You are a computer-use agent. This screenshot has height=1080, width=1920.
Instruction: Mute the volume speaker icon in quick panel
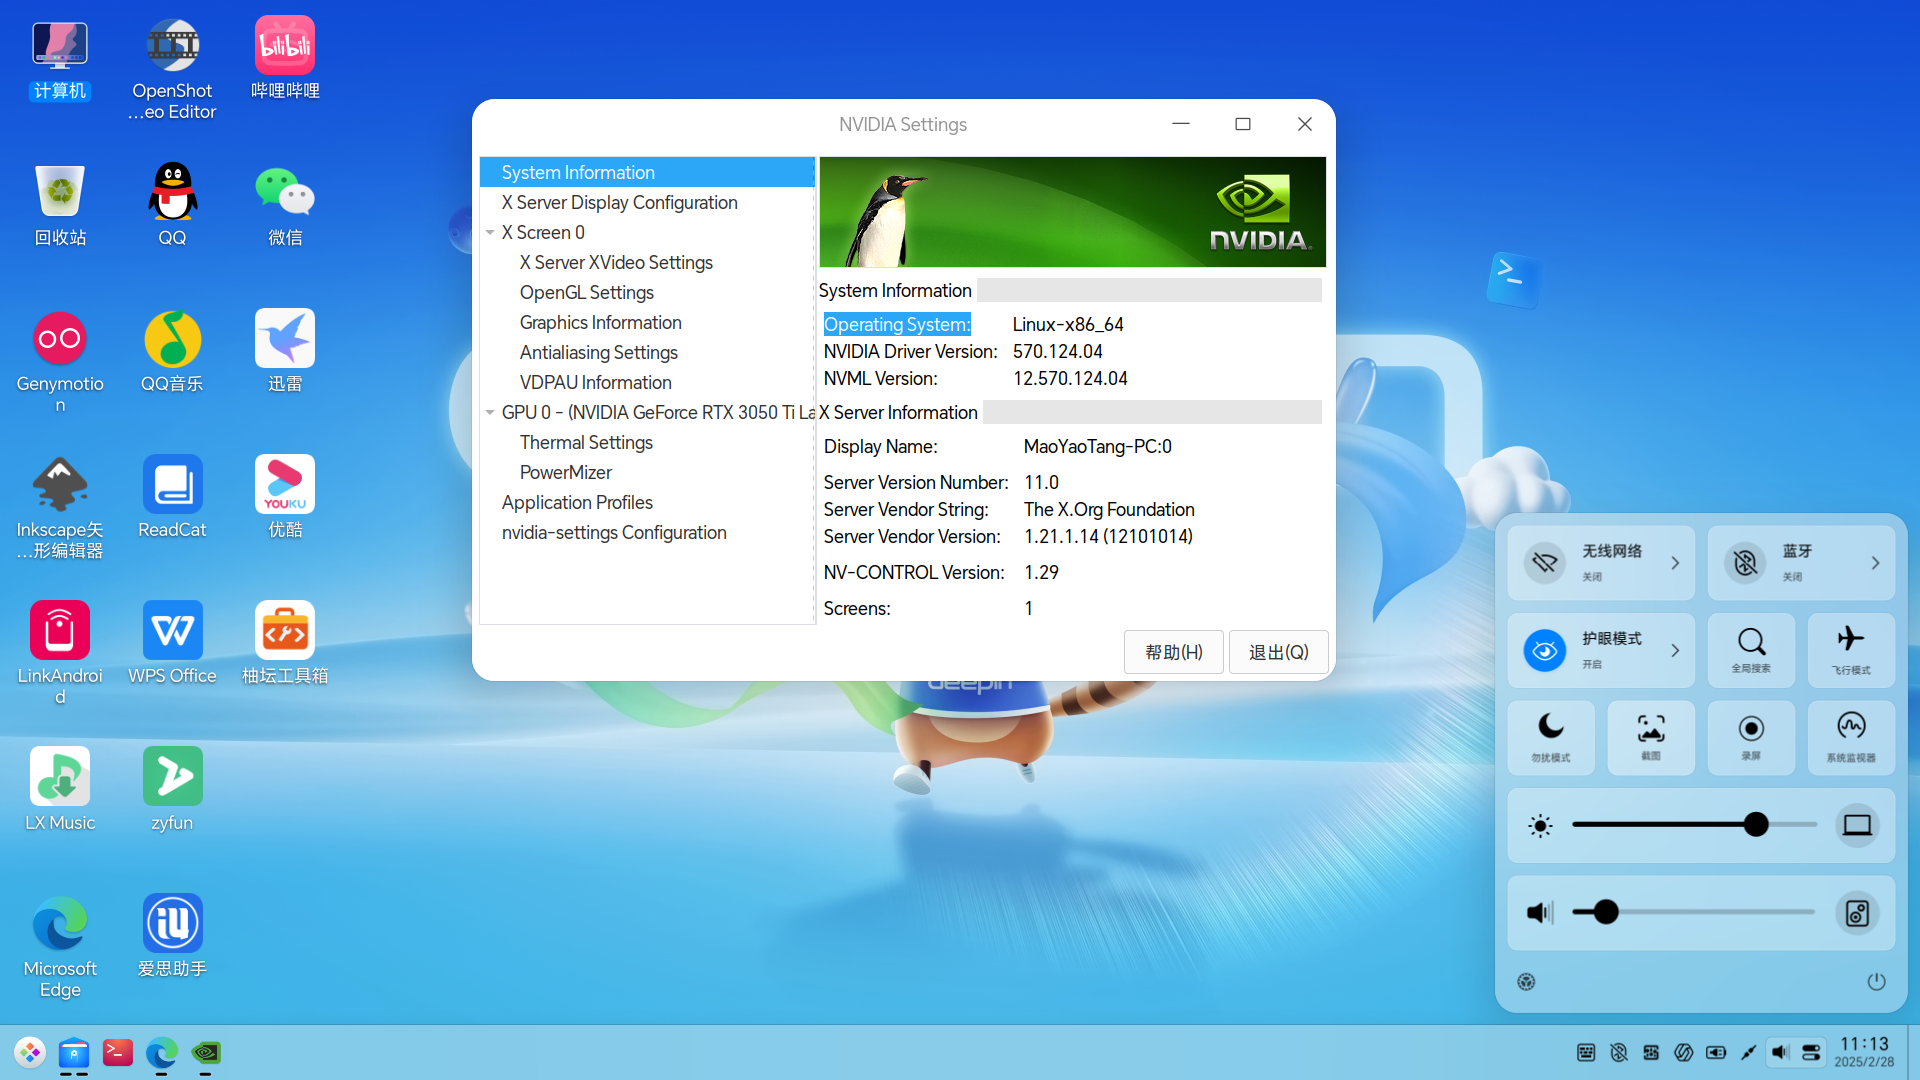coord(1540,912)
